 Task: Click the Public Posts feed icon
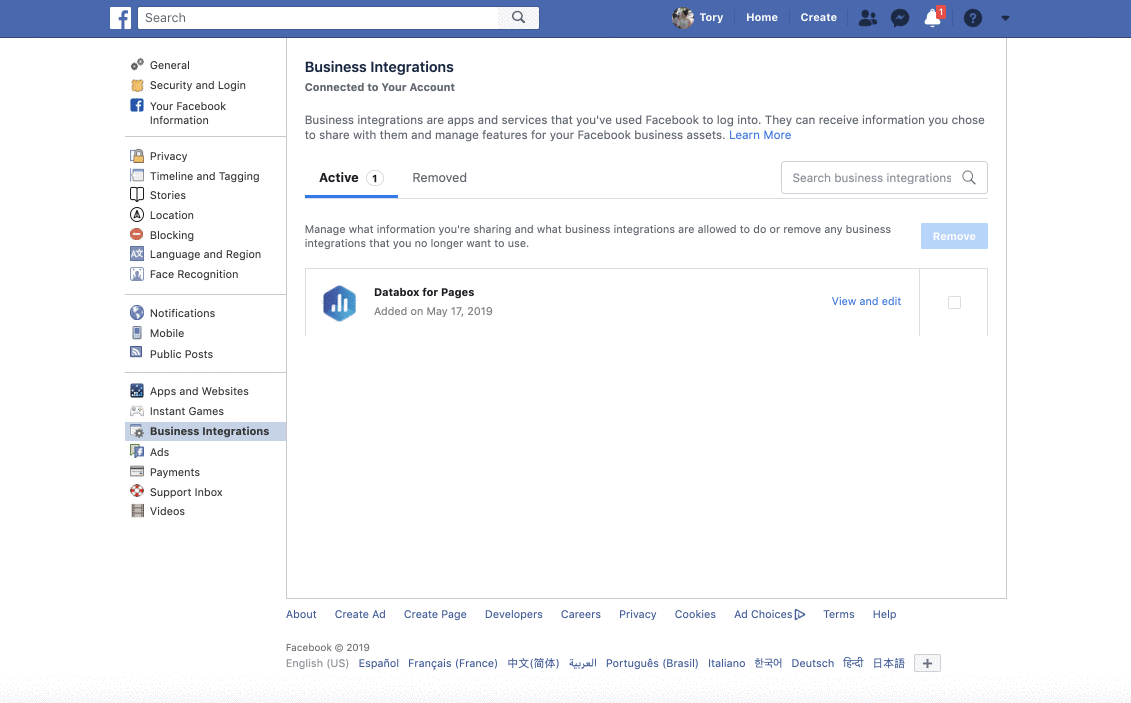click(136, 352)
